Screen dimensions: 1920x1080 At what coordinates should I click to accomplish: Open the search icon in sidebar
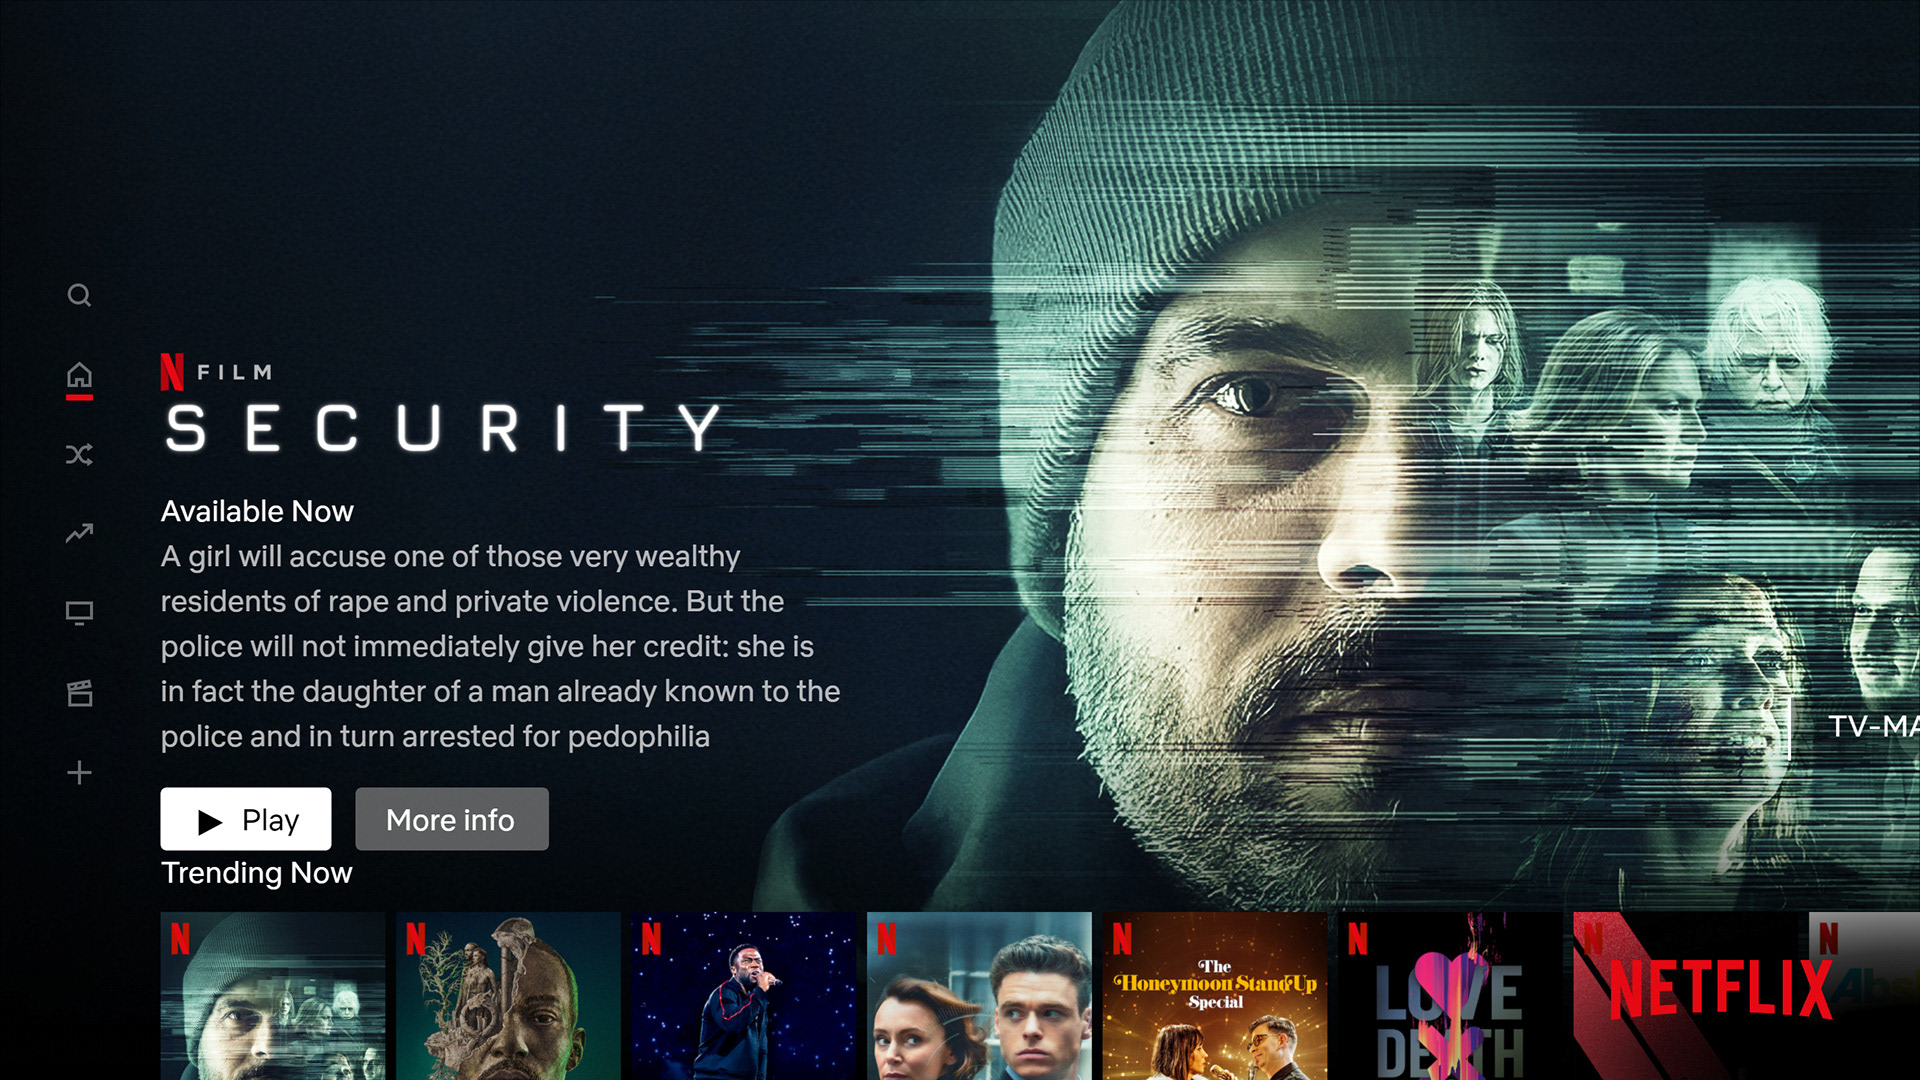click(x=79, y=295)
